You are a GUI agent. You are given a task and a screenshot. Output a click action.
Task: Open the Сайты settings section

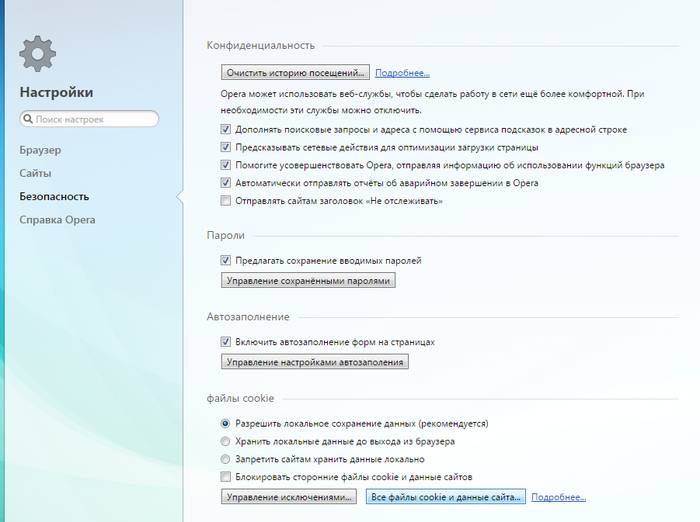pyautogui.click(x=35, y=173)
